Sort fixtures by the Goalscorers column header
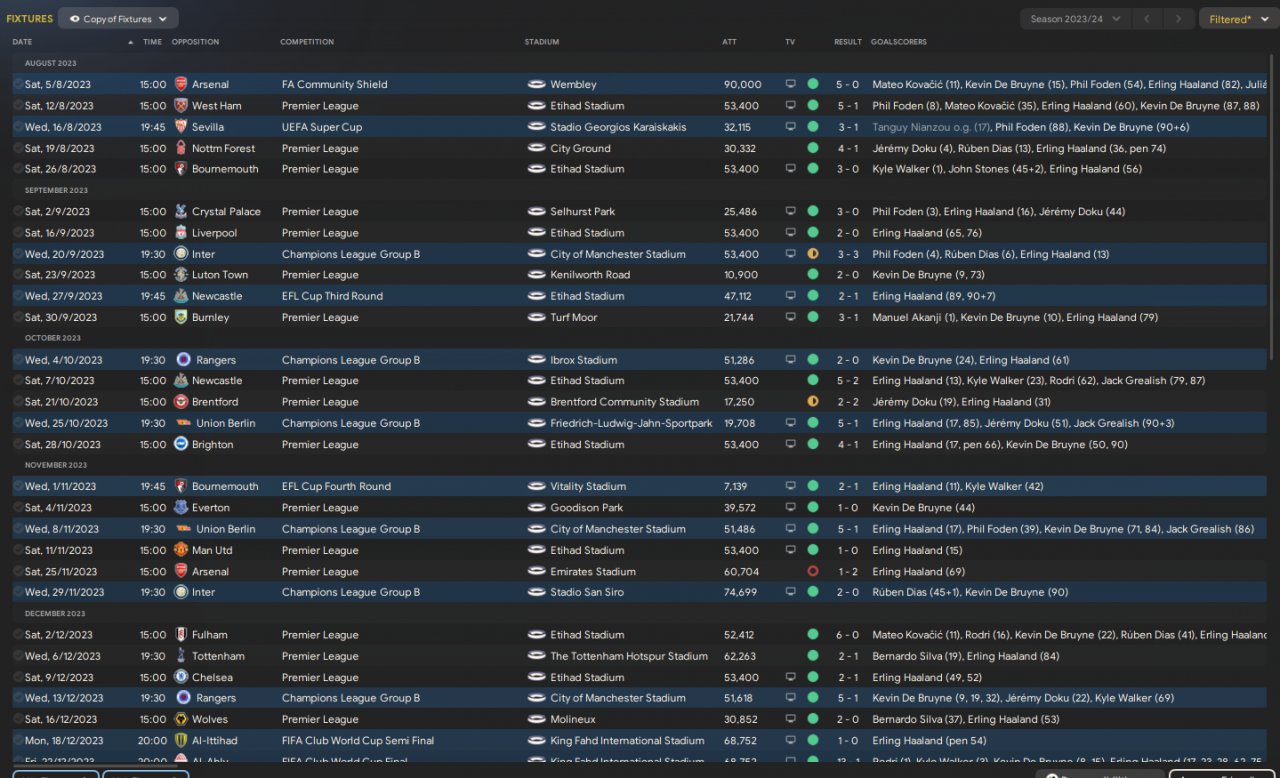 pyautogui.click(x=899, y=42)
